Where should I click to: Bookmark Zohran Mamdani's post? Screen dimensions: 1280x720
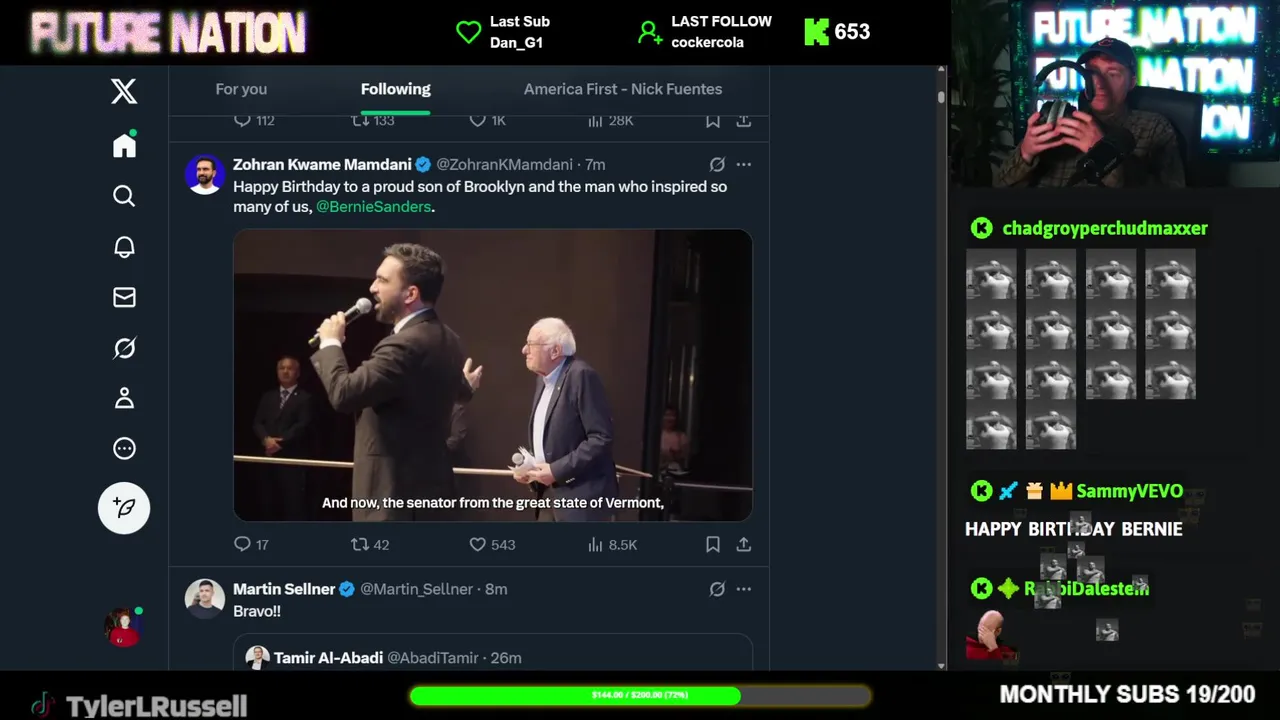click(x=713, y=544)
